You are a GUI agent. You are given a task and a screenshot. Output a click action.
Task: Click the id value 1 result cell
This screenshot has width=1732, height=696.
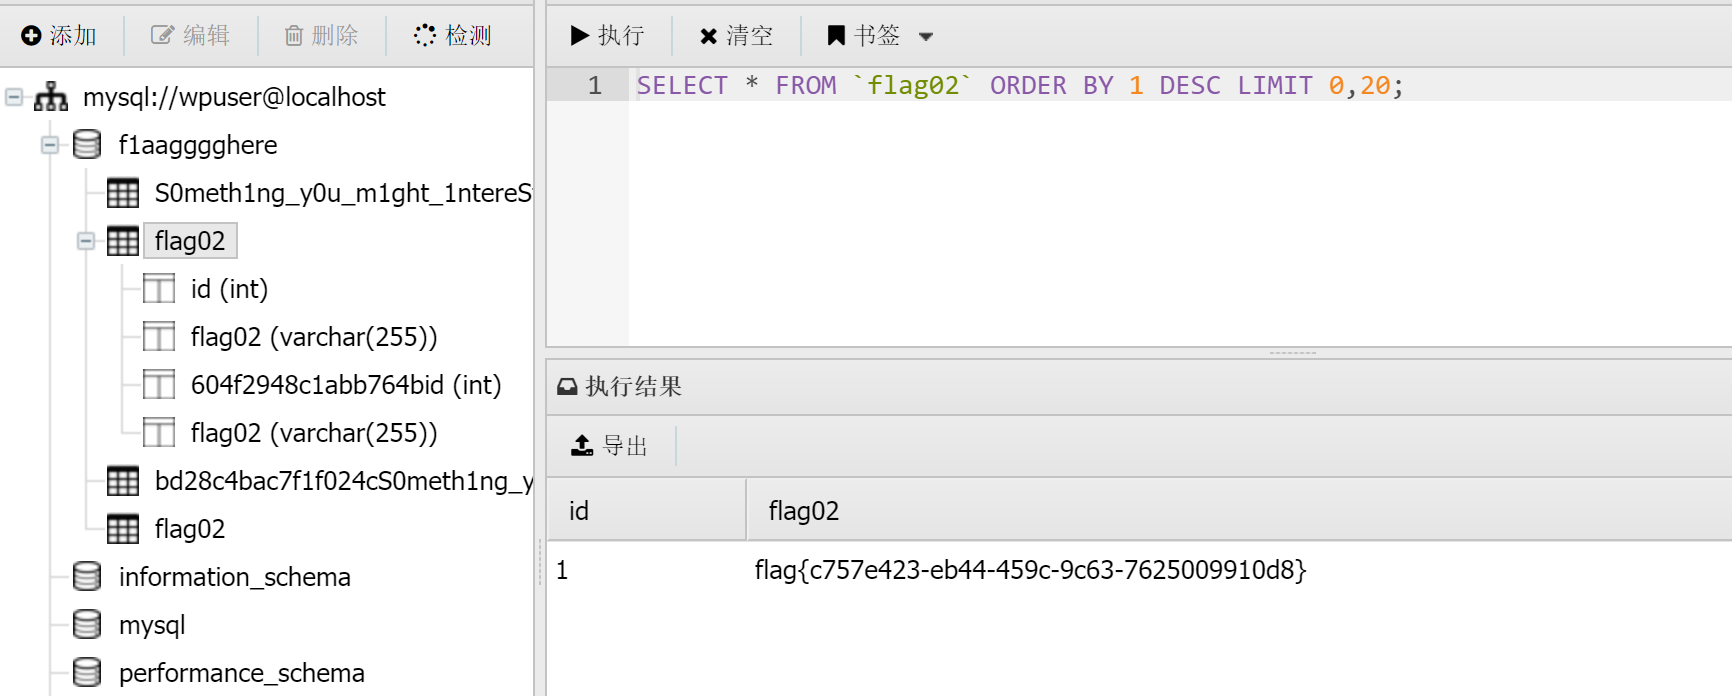pos(562,570)
